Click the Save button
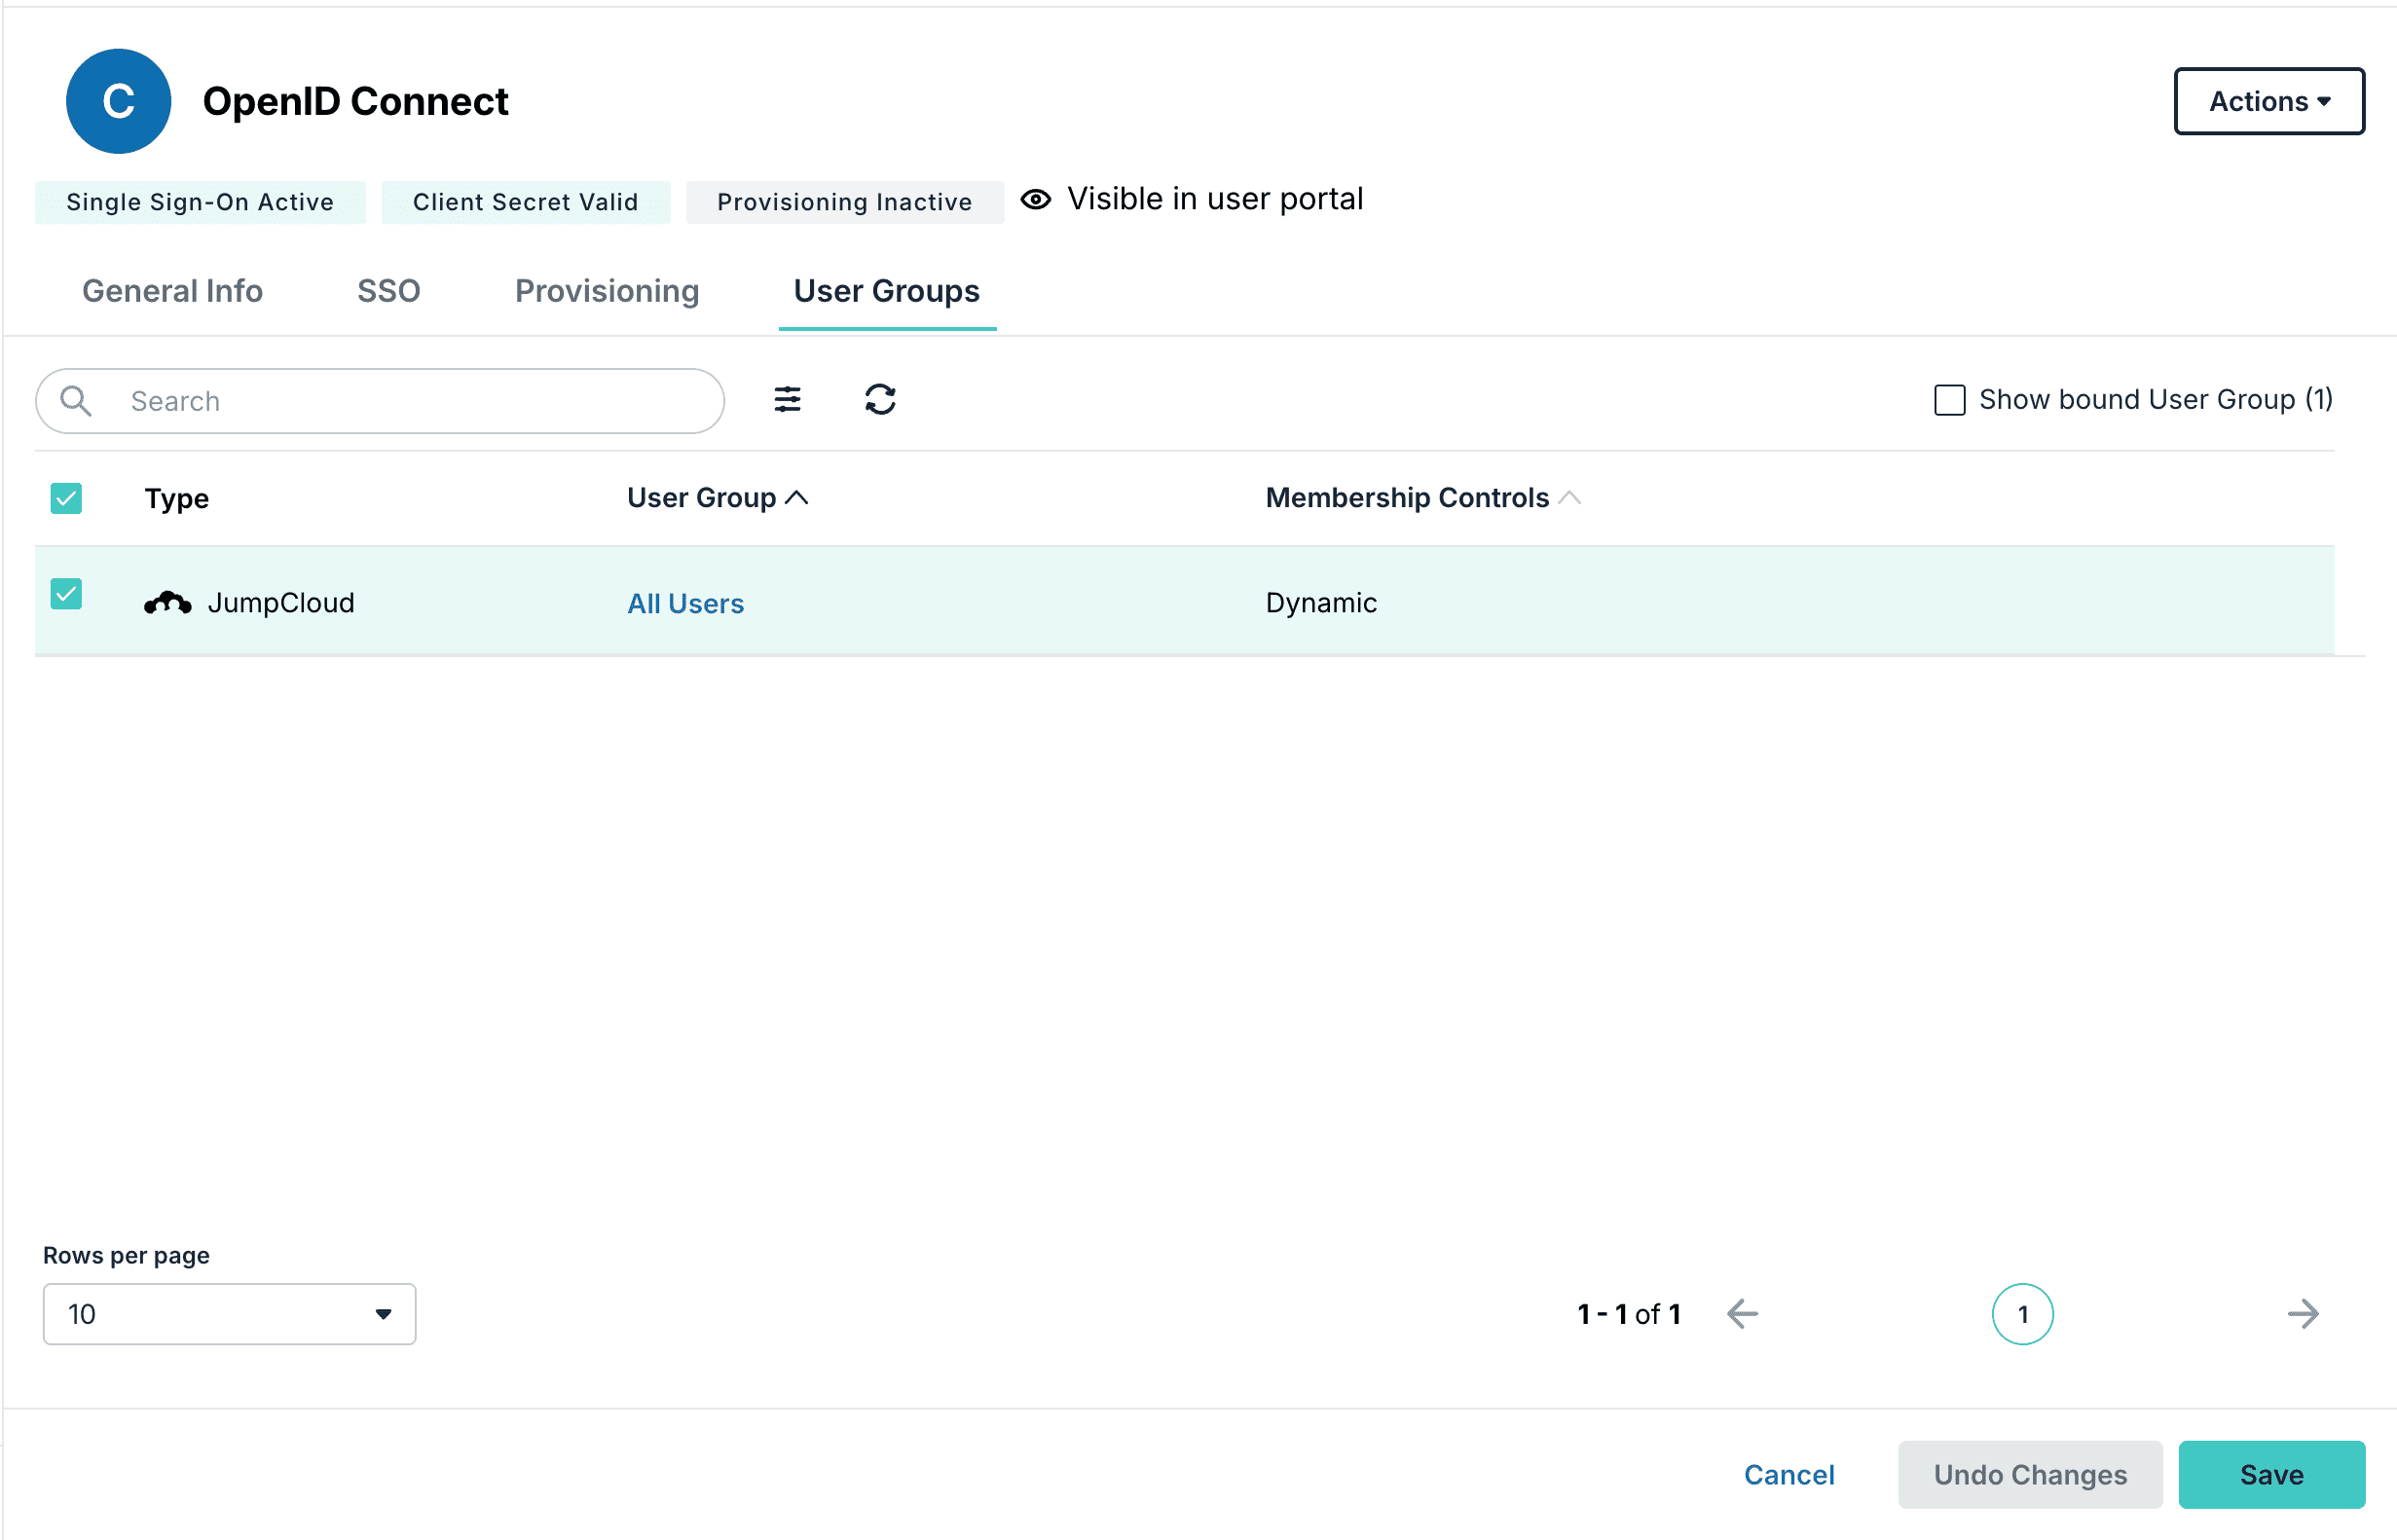 (2271, 1475)
